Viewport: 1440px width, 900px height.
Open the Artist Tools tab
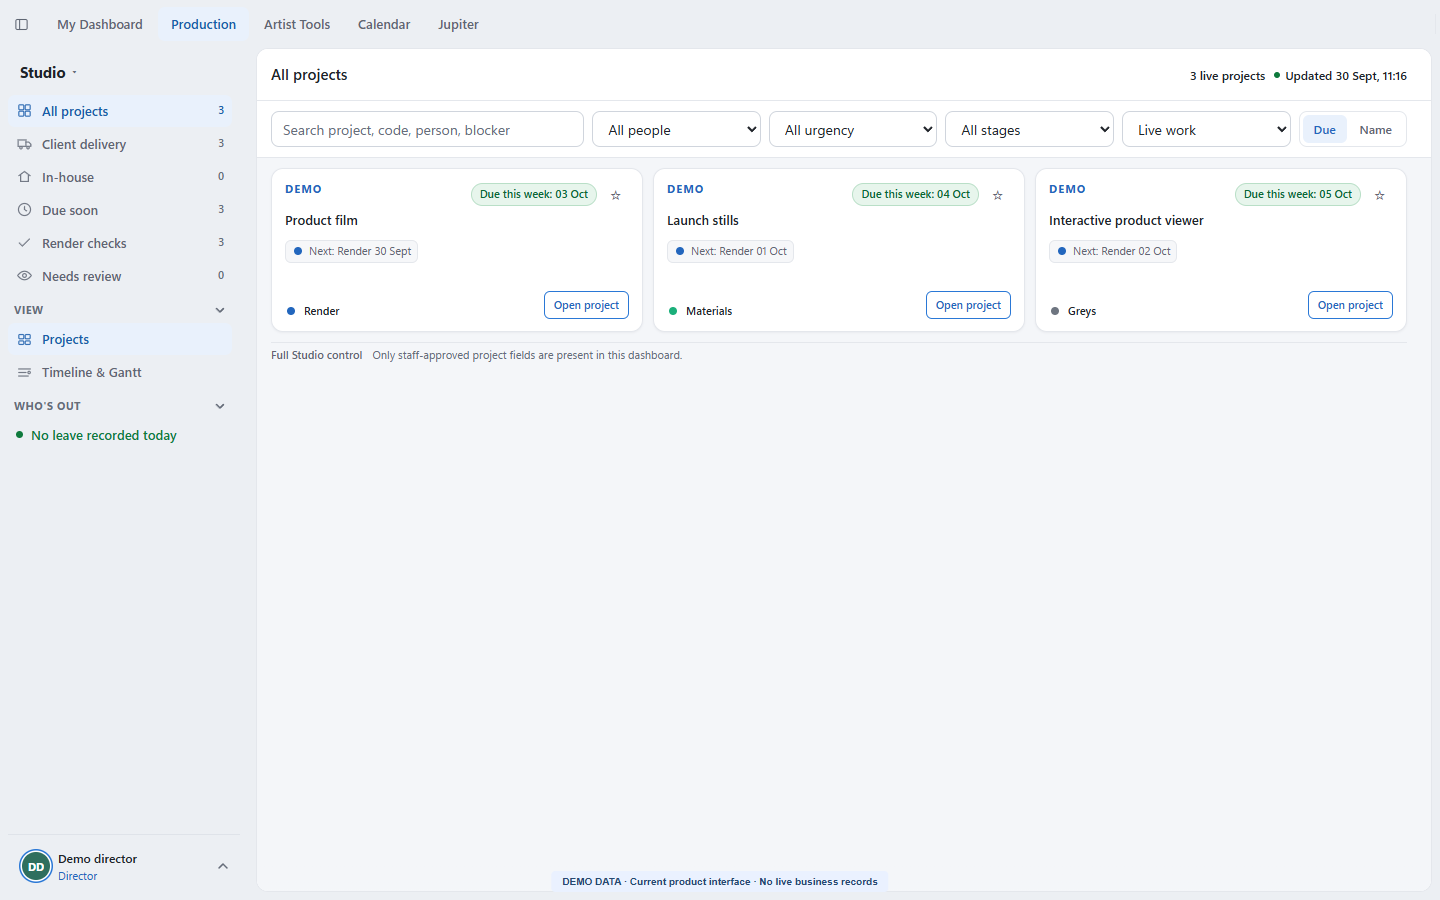pyautogui.click(x=297, y=24)
